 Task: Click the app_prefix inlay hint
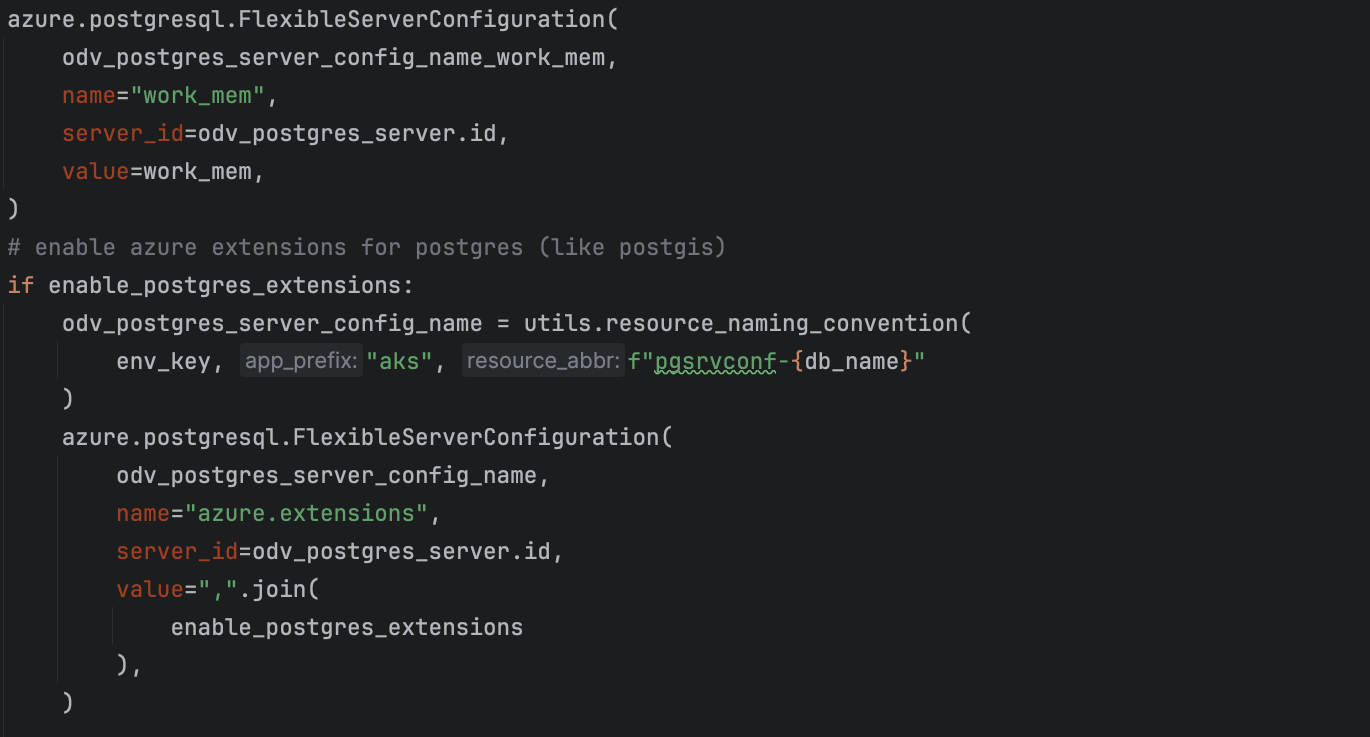(301, 361)
